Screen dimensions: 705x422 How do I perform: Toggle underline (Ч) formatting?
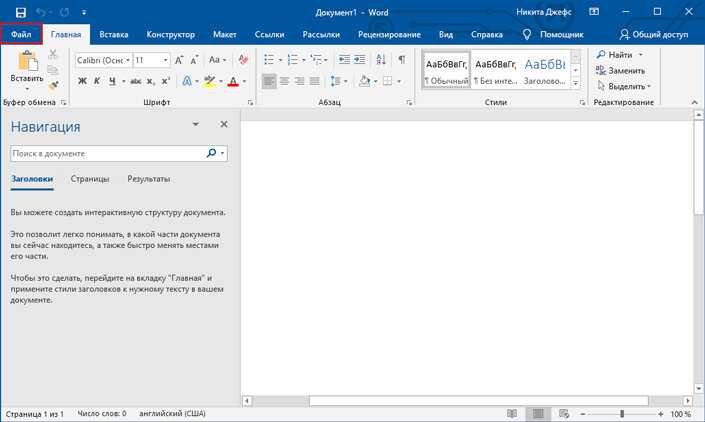click(x=112, y=81)
